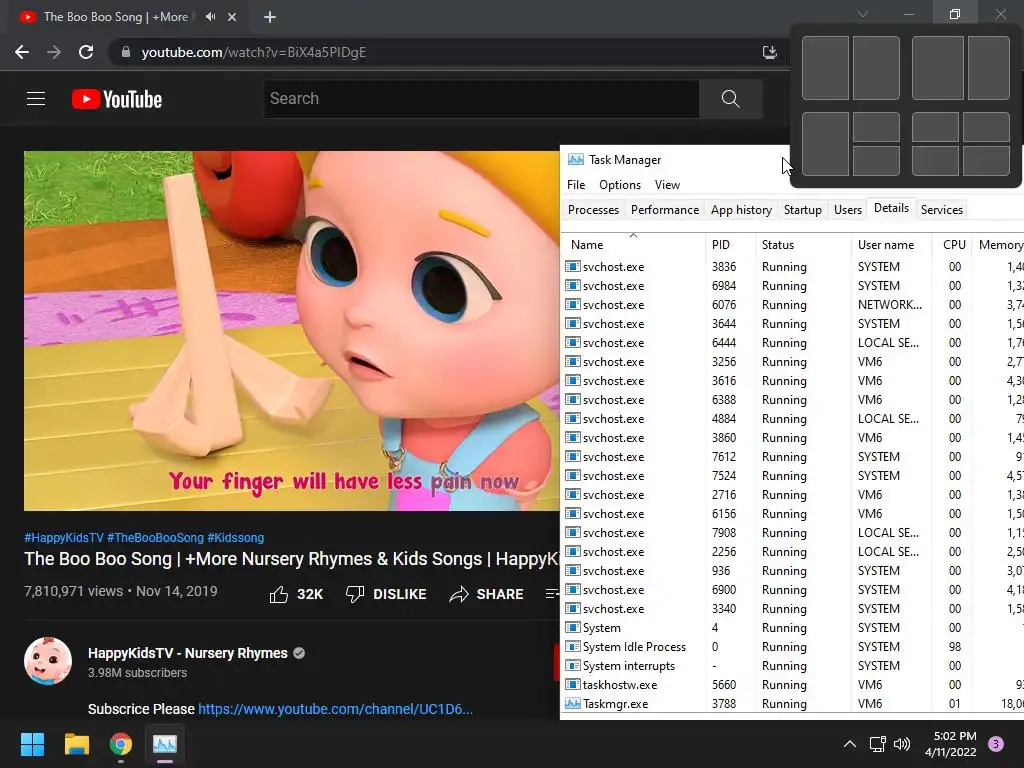
Task: Go back using the browser back arrow
Action: point(22,52)
